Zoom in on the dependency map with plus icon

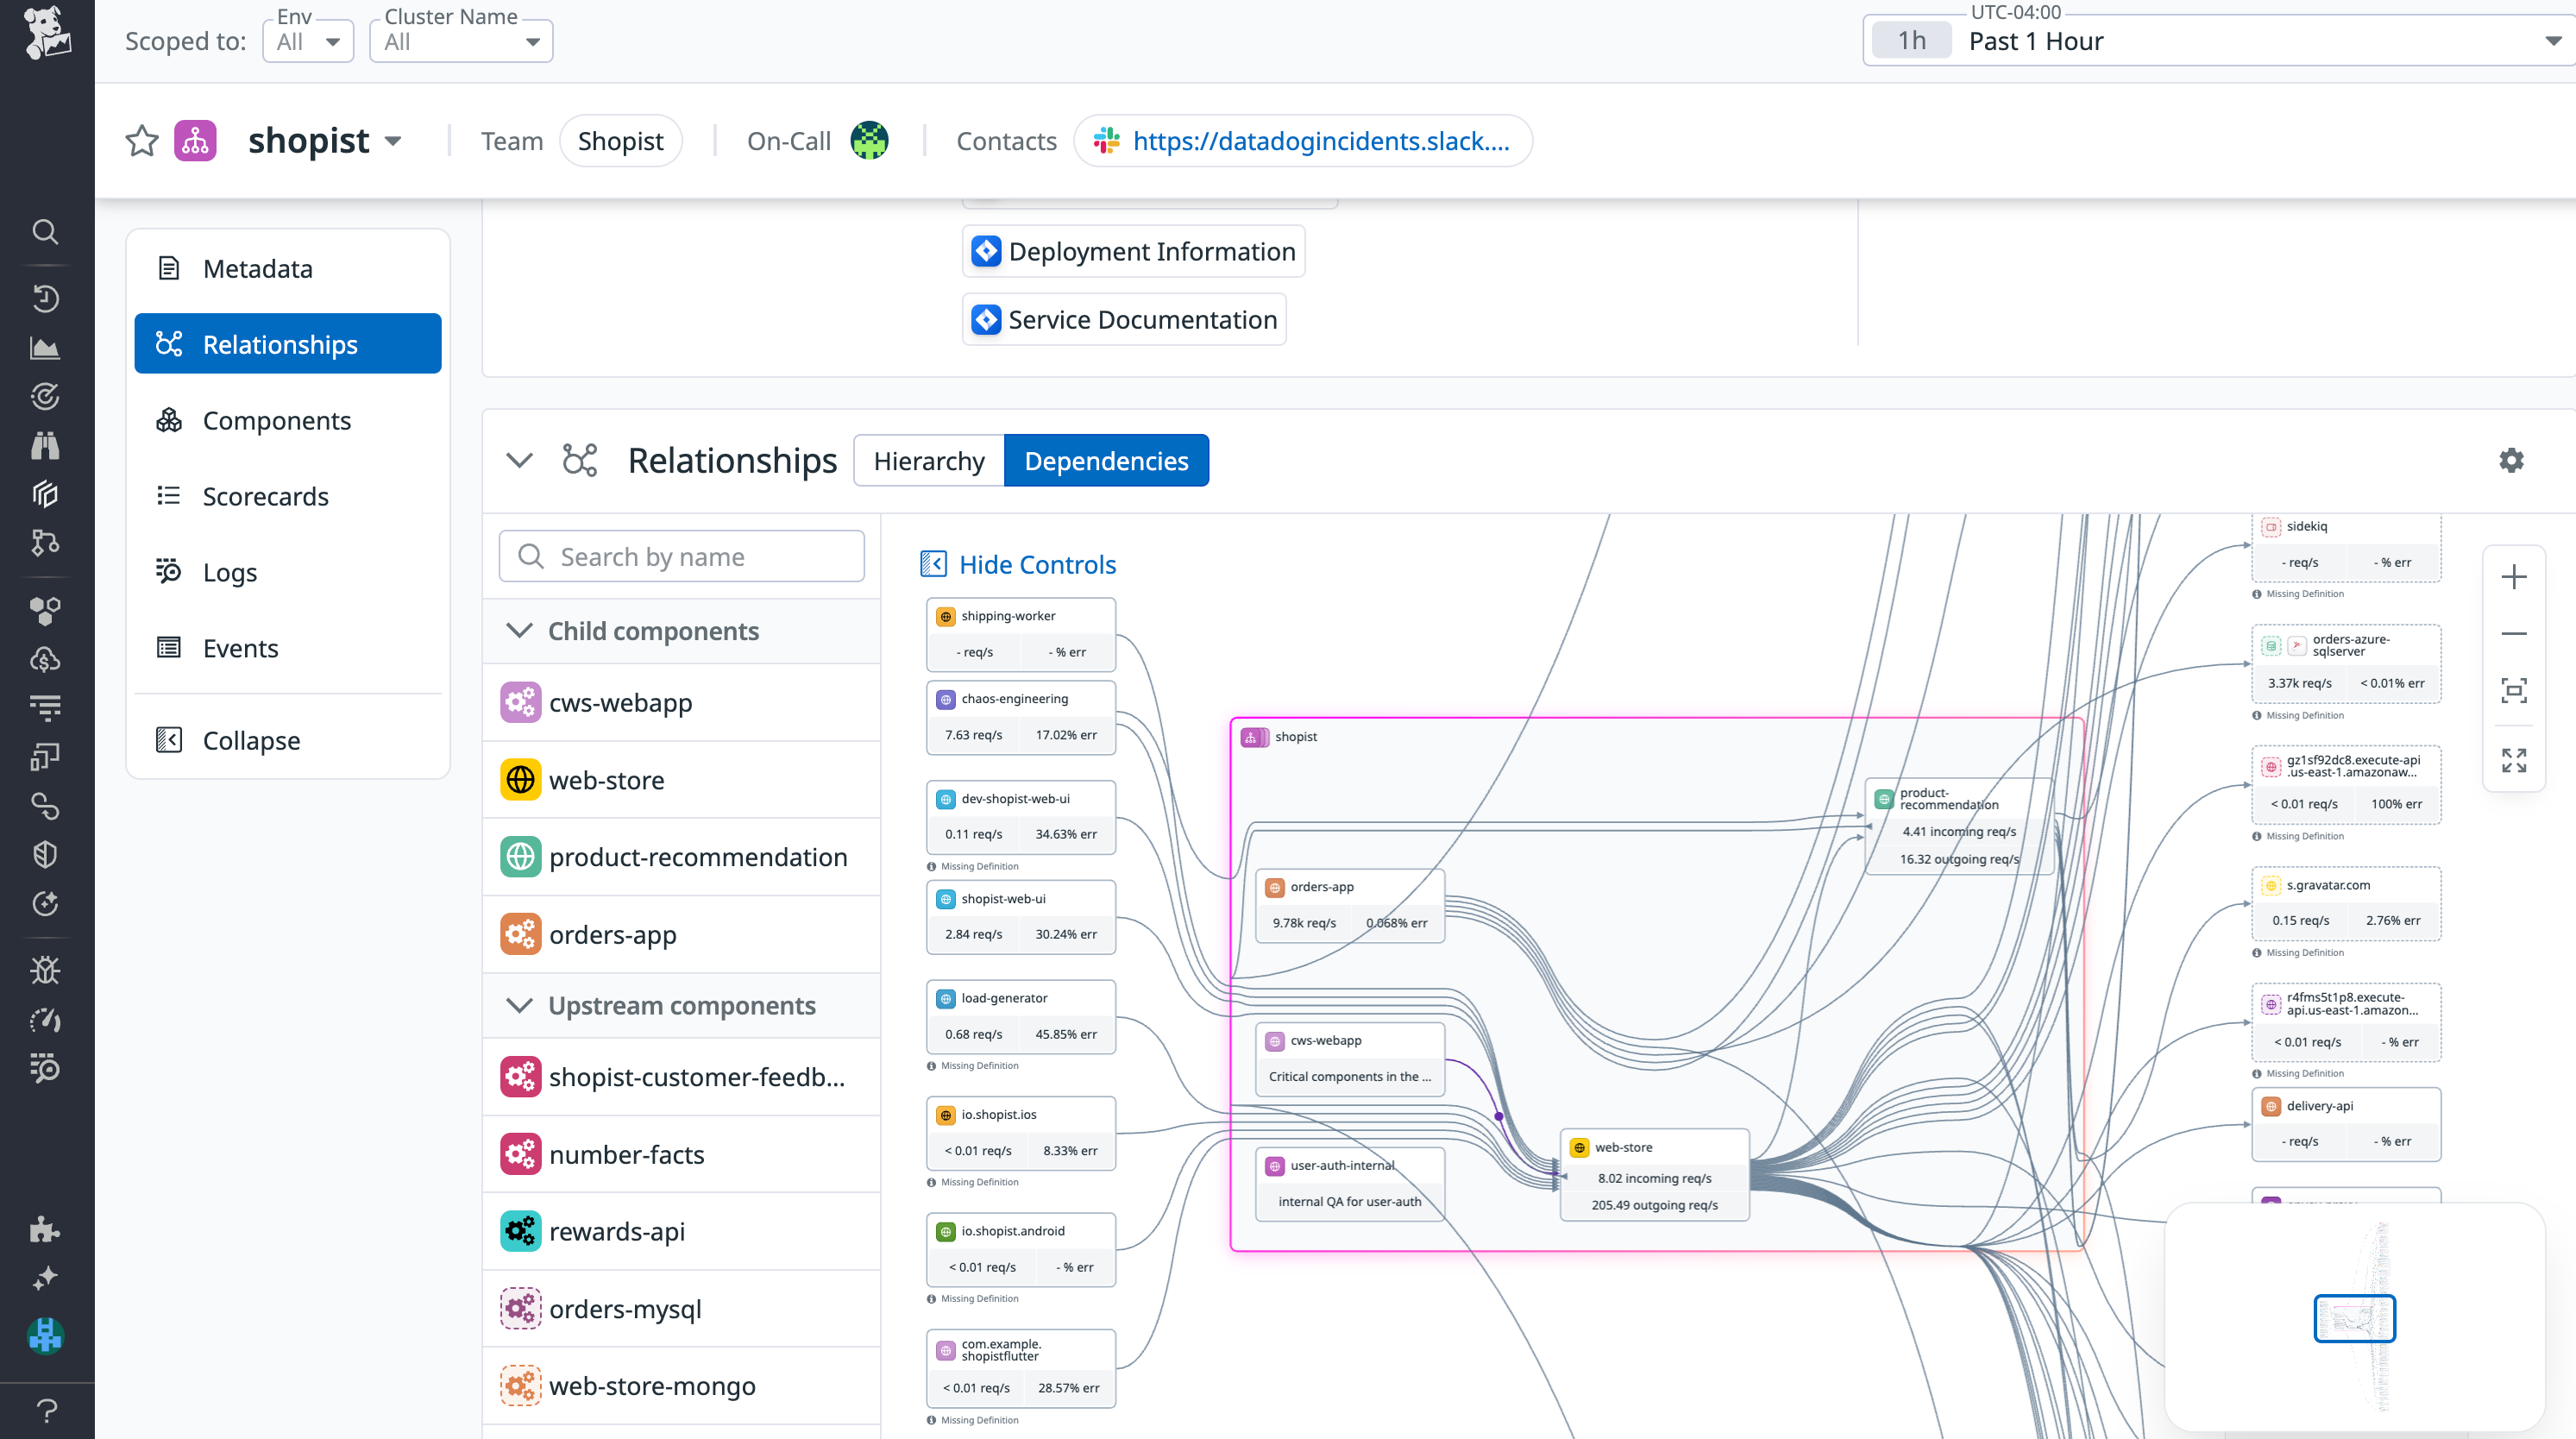pyautogui.click(x=2515, y=576)
